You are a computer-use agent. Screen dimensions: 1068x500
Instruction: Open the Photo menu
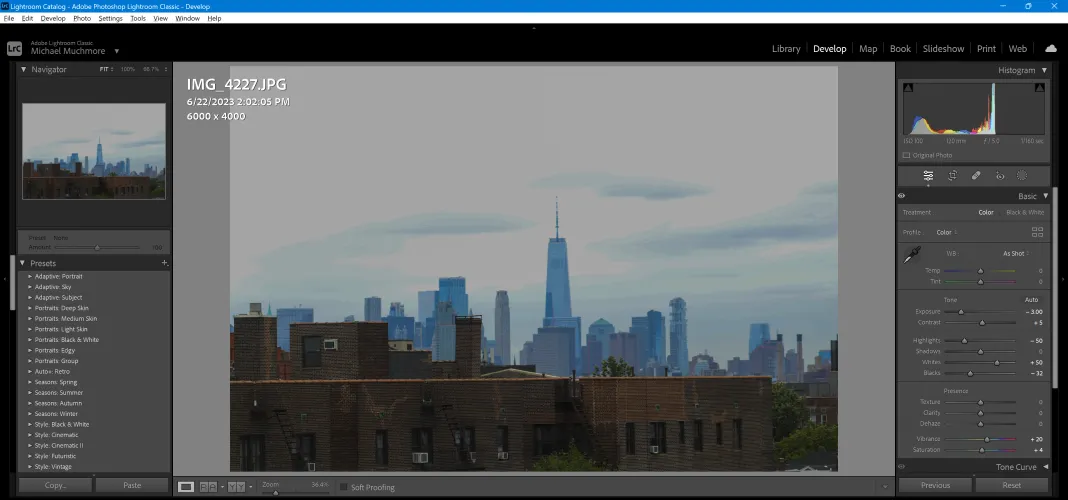pyautogui.click(x=82, y=18)
